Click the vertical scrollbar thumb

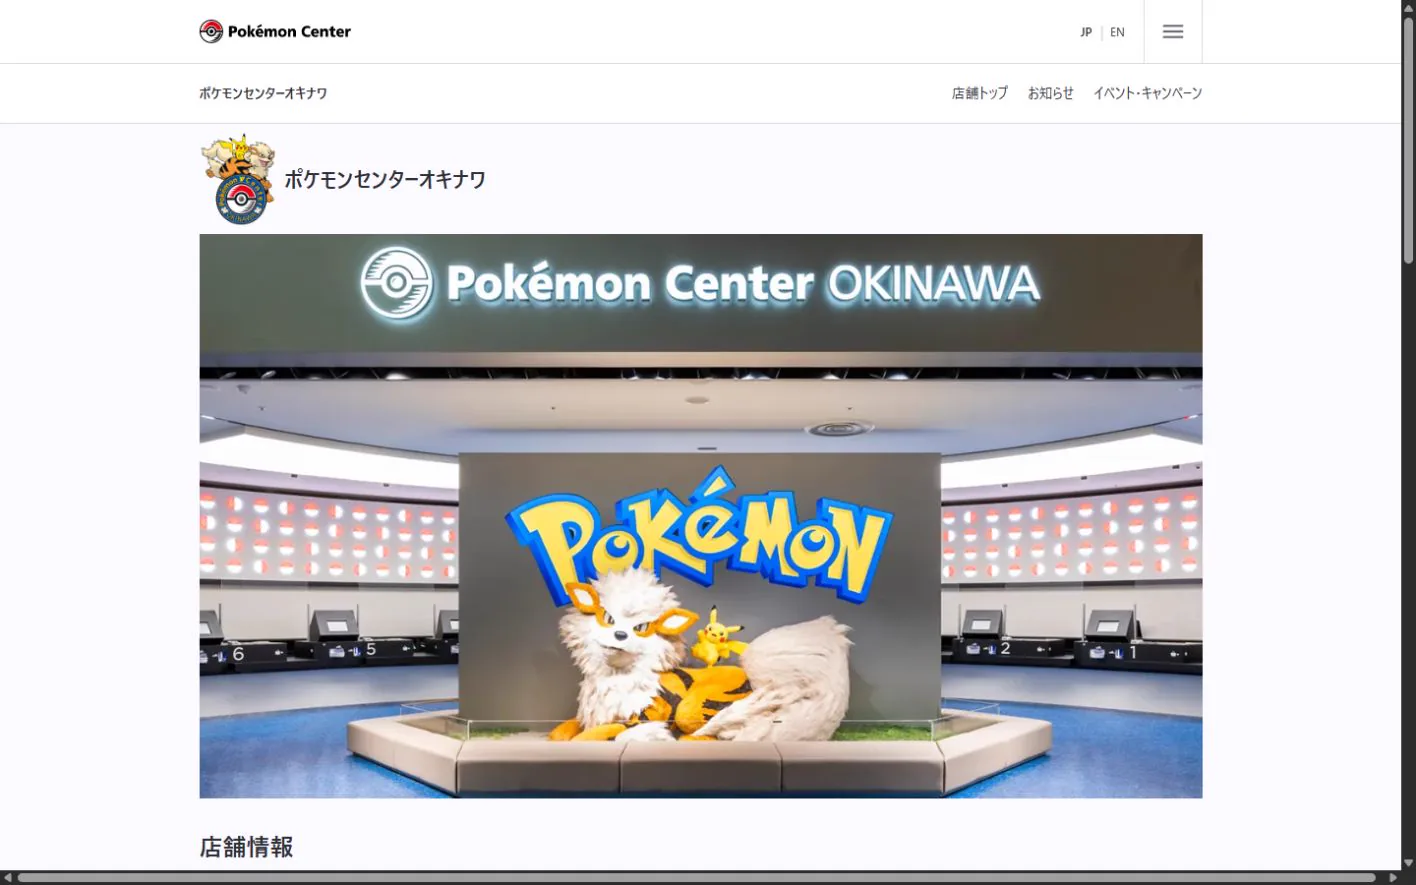pyautogui.click(x=1408, y=140)
